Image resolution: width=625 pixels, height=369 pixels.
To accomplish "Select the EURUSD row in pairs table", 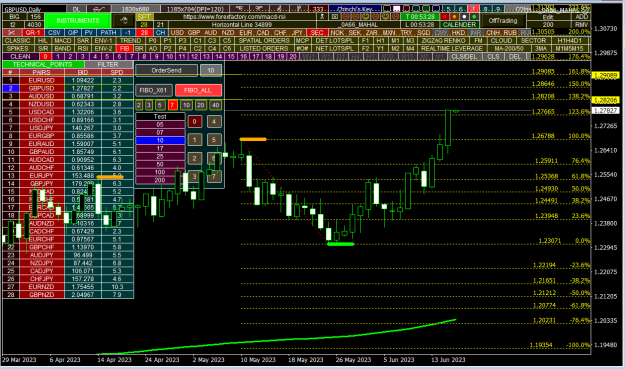I will pyautogui.click(x=68, y=80).
